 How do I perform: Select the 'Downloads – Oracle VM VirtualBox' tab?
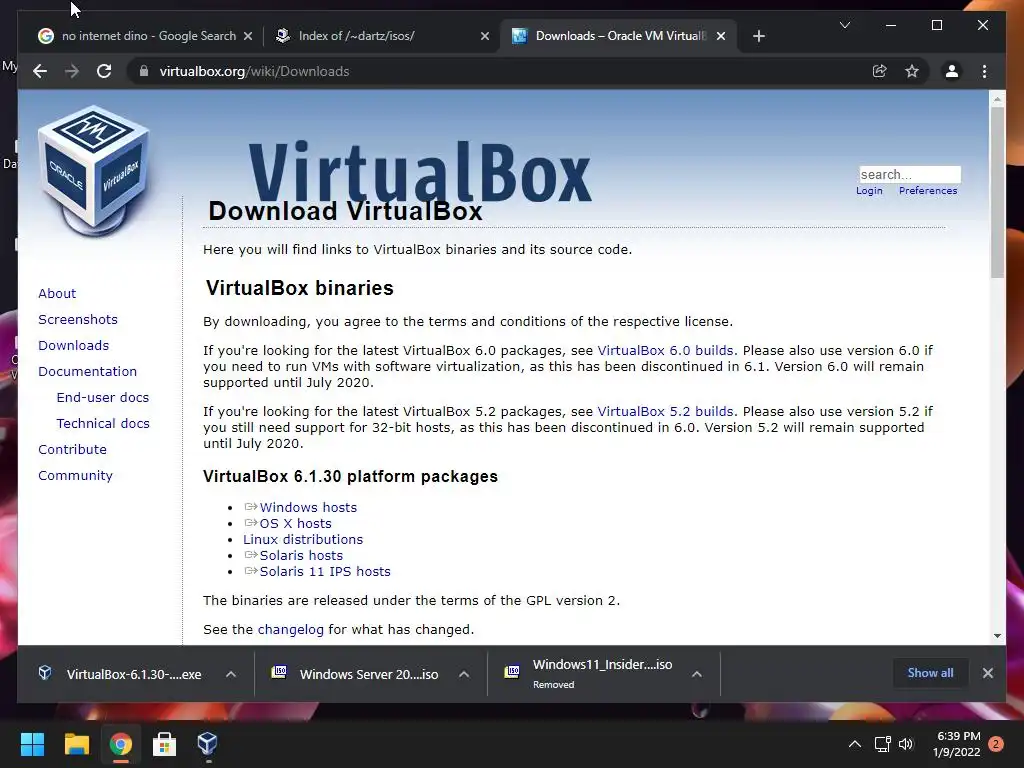point(618,36)
